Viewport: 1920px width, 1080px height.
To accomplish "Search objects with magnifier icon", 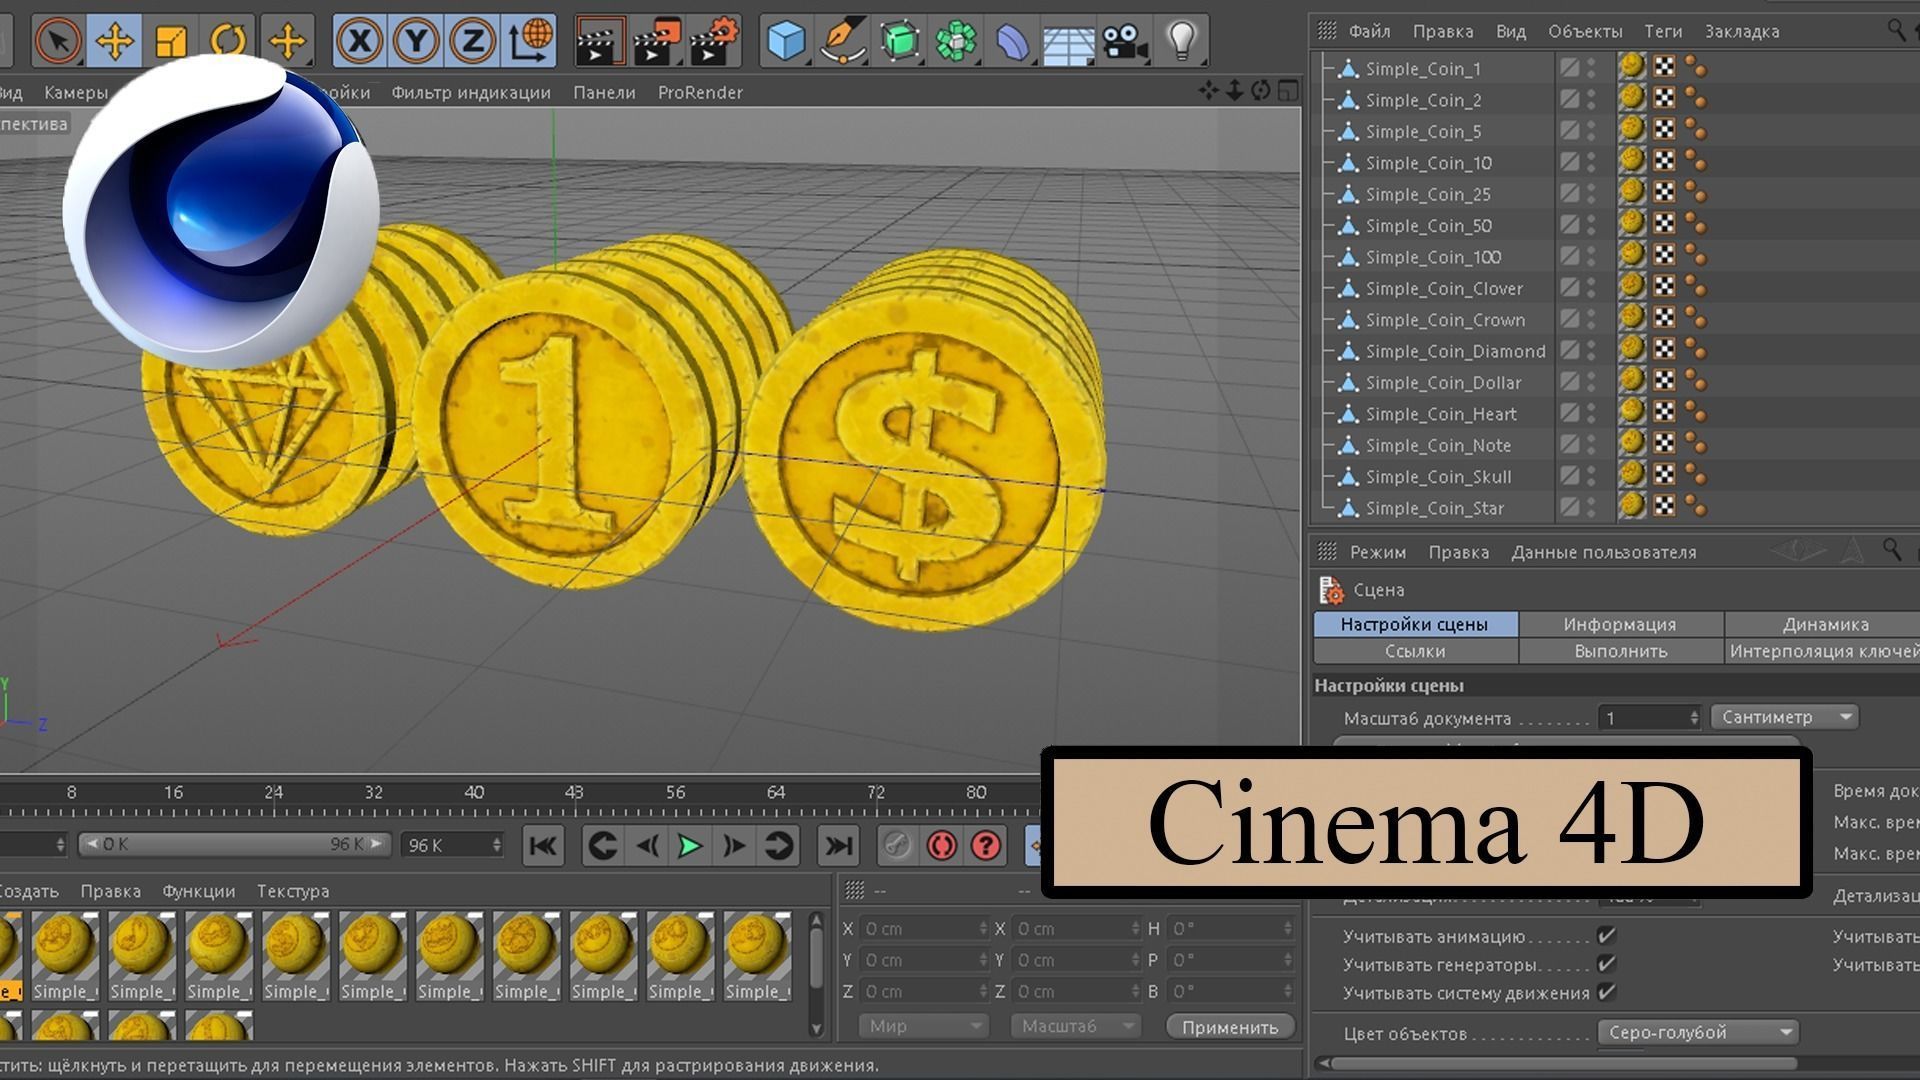I will [x=1896, y=29].
